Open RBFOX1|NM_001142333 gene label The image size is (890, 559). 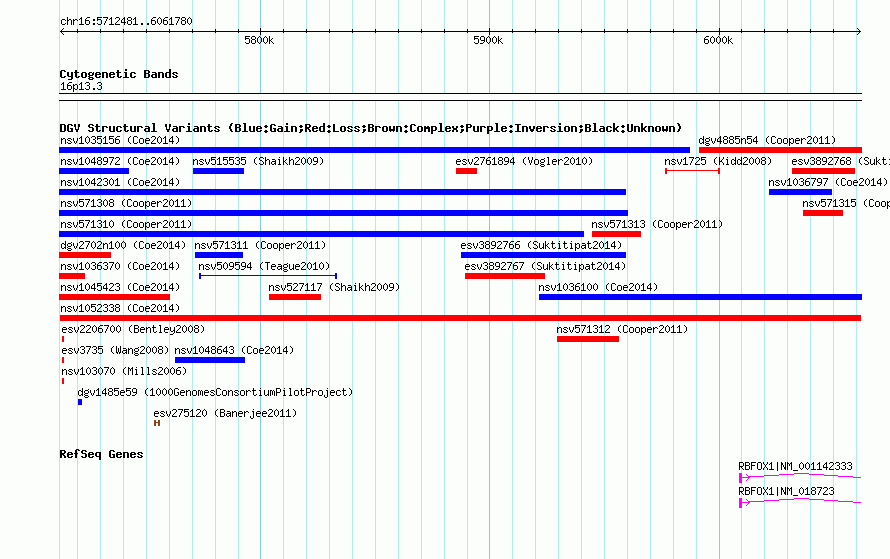[x=795, y=466]
